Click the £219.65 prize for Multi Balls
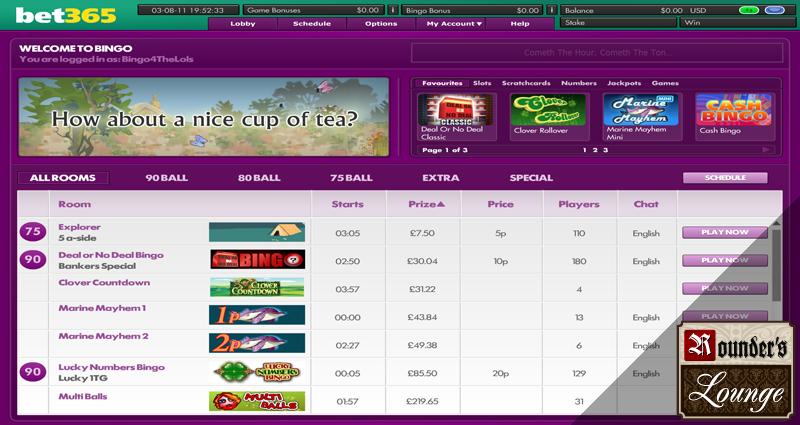The image size is (800, 425). pyautogui.click(x=422, y=402)
